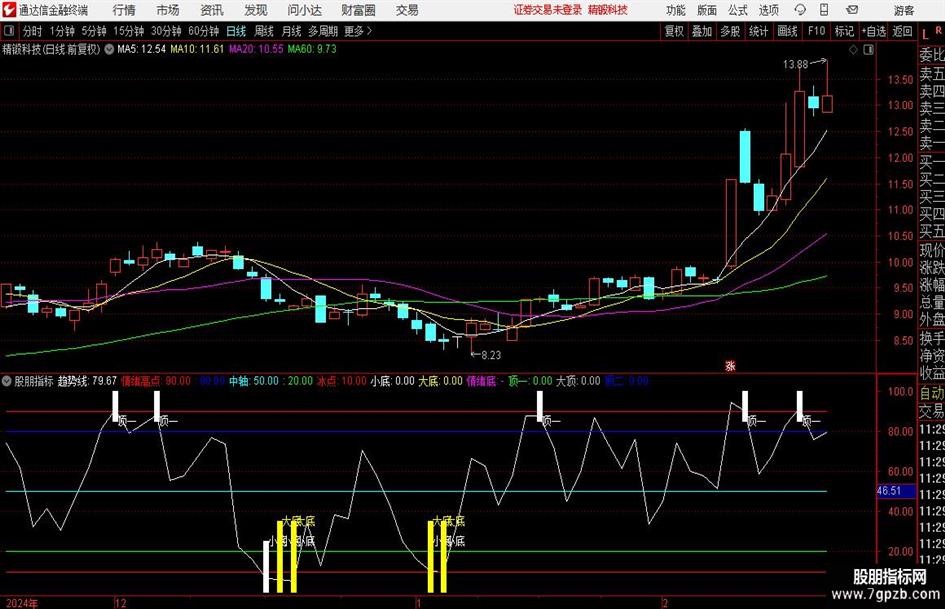Click the 复权 toolbar button

pyautogui.click(x=674, y=31)
